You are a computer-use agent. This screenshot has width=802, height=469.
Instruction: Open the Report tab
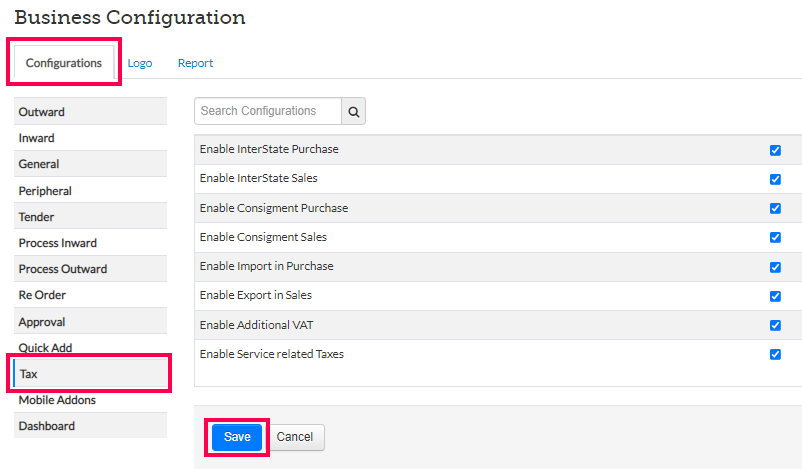pyautogui.click(x=195, y=63)
